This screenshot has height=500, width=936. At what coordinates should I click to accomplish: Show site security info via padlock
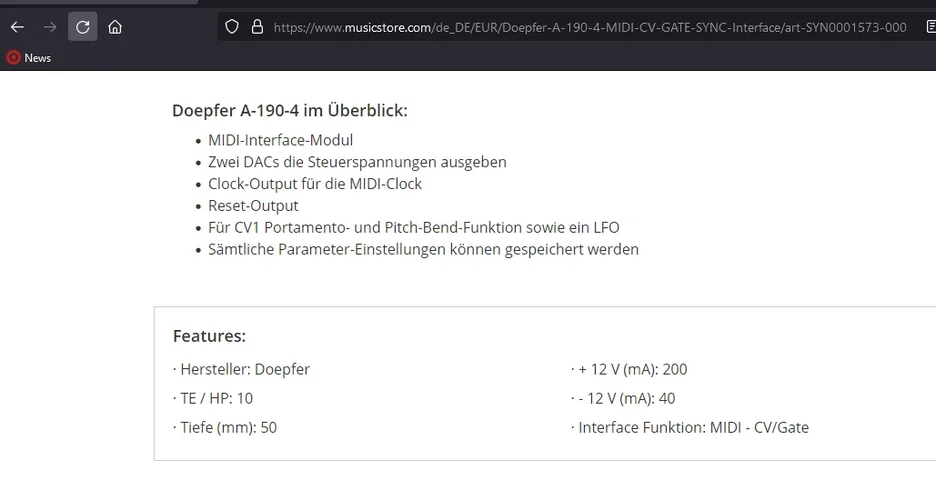pyautogui.click(x=257, y=27)
